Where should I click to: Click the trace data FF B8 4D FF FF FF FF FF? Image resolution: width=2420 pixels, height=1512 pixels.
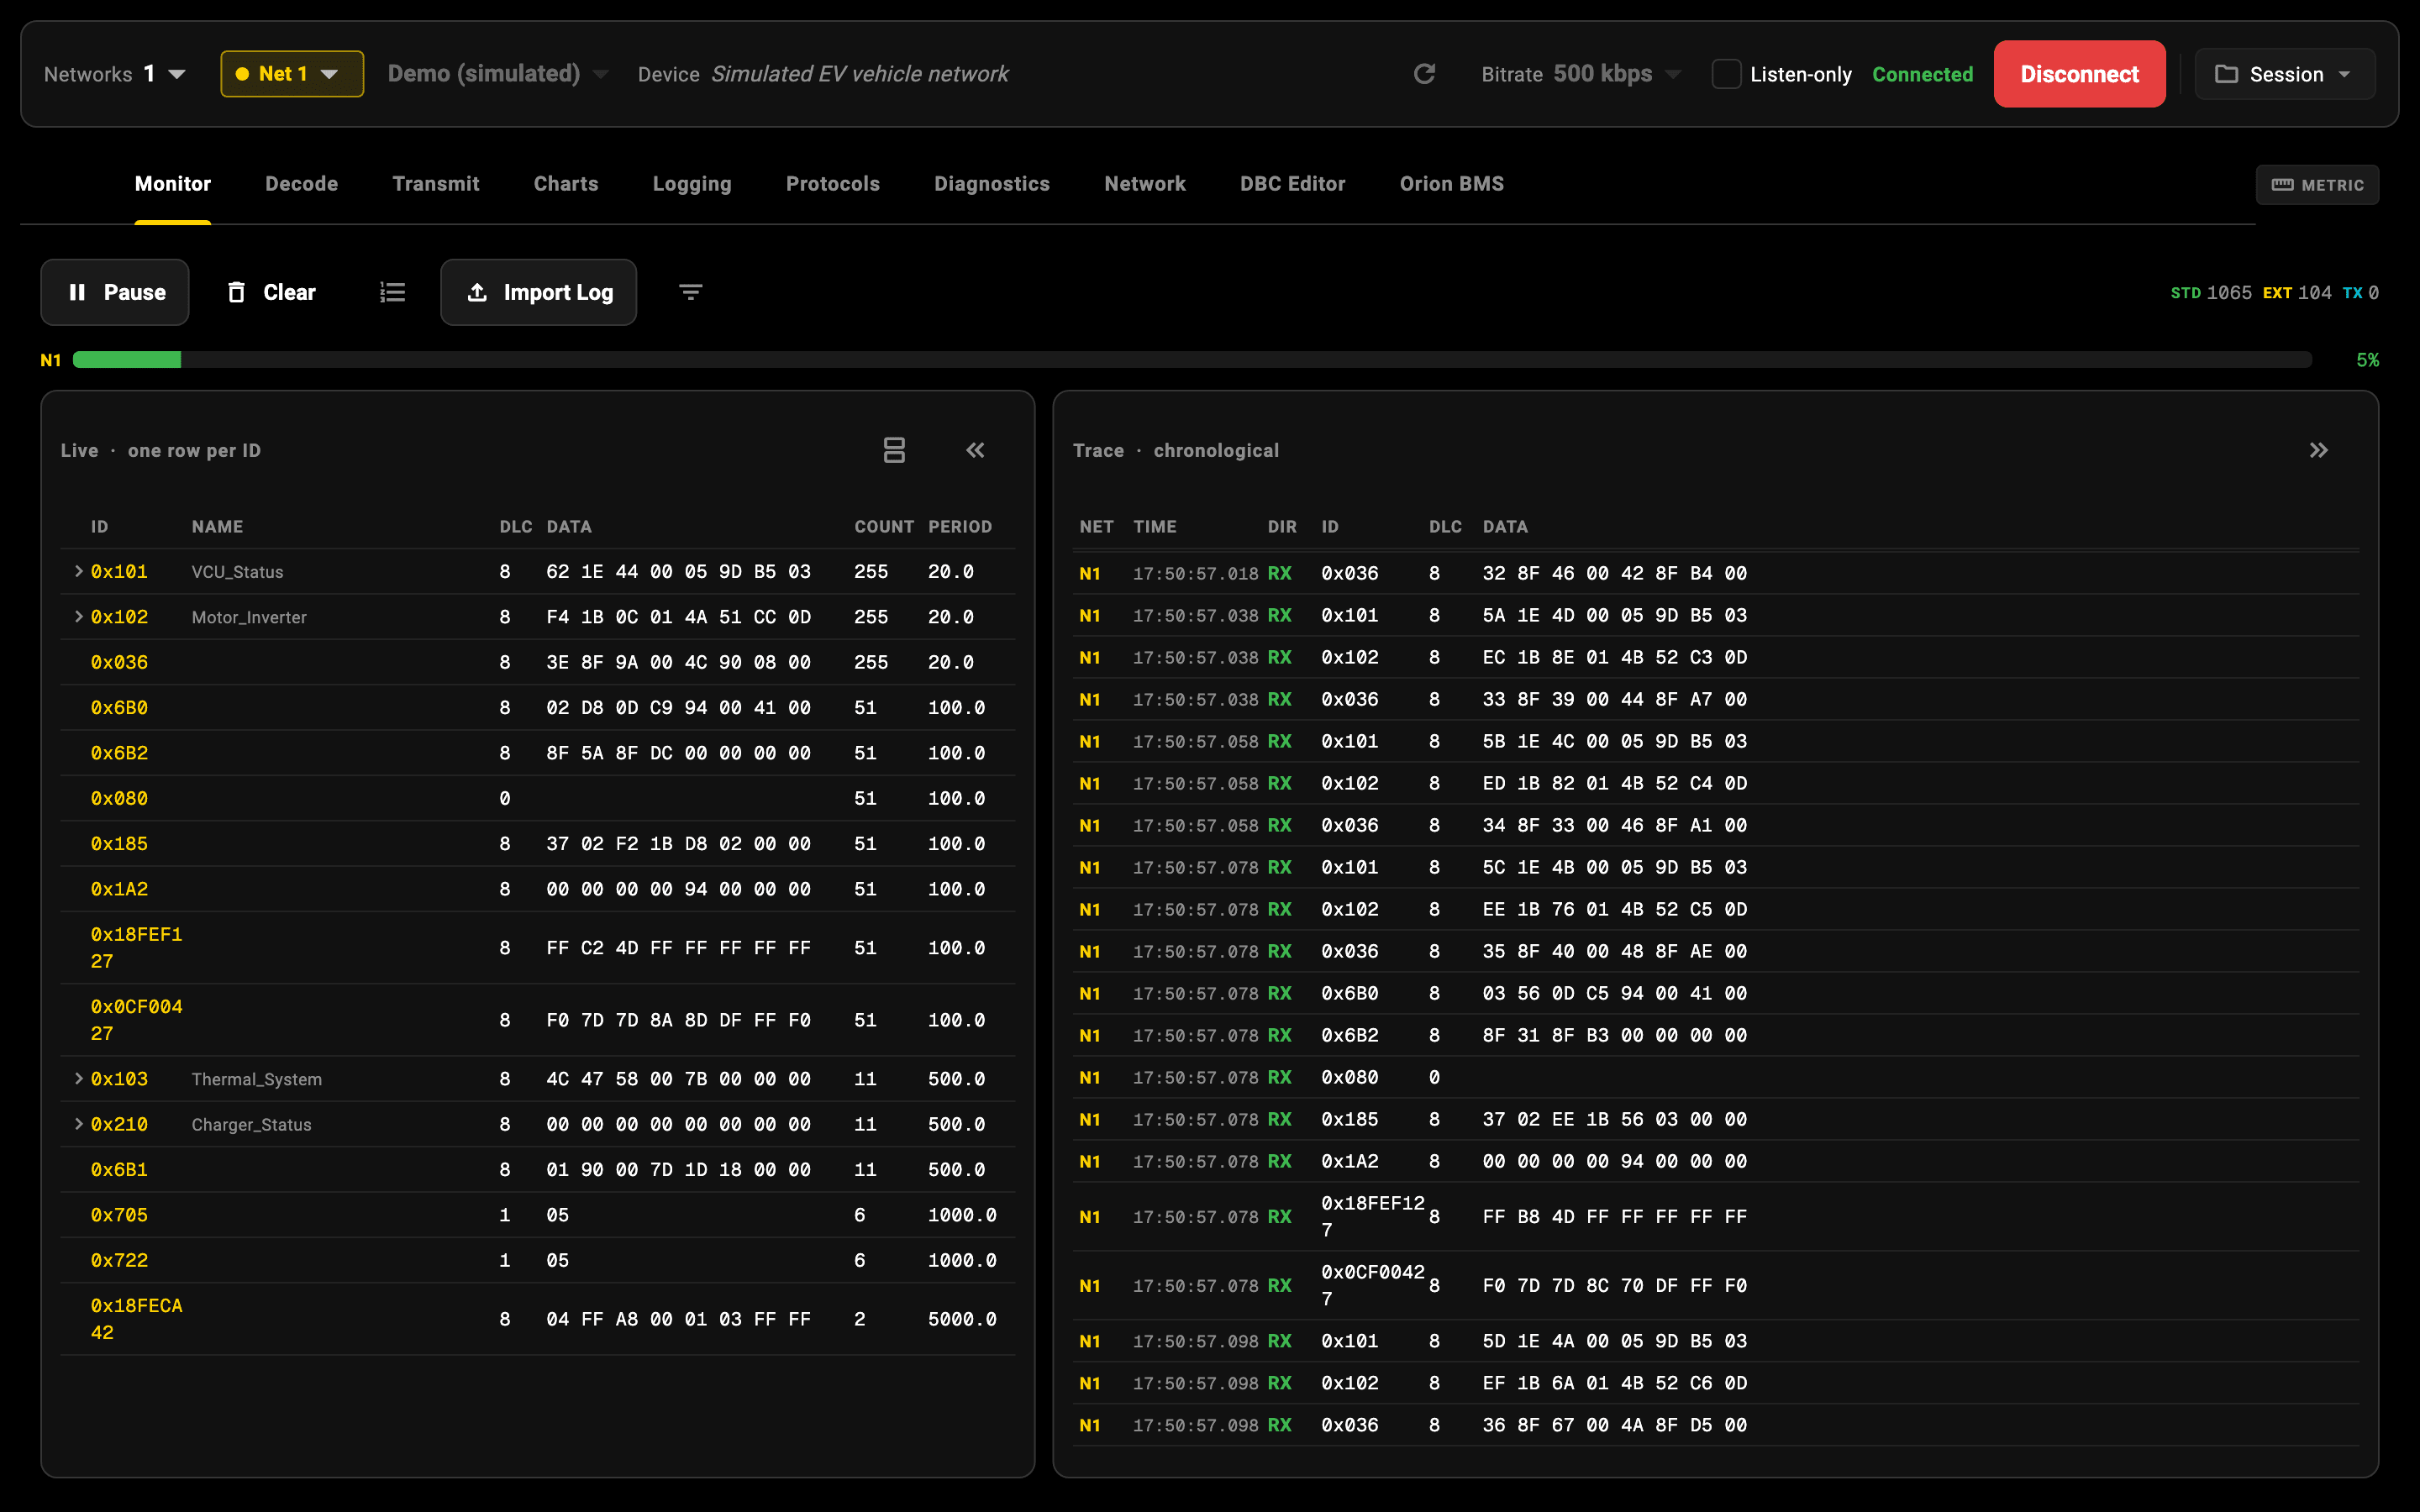(x=1614, y=1216)
